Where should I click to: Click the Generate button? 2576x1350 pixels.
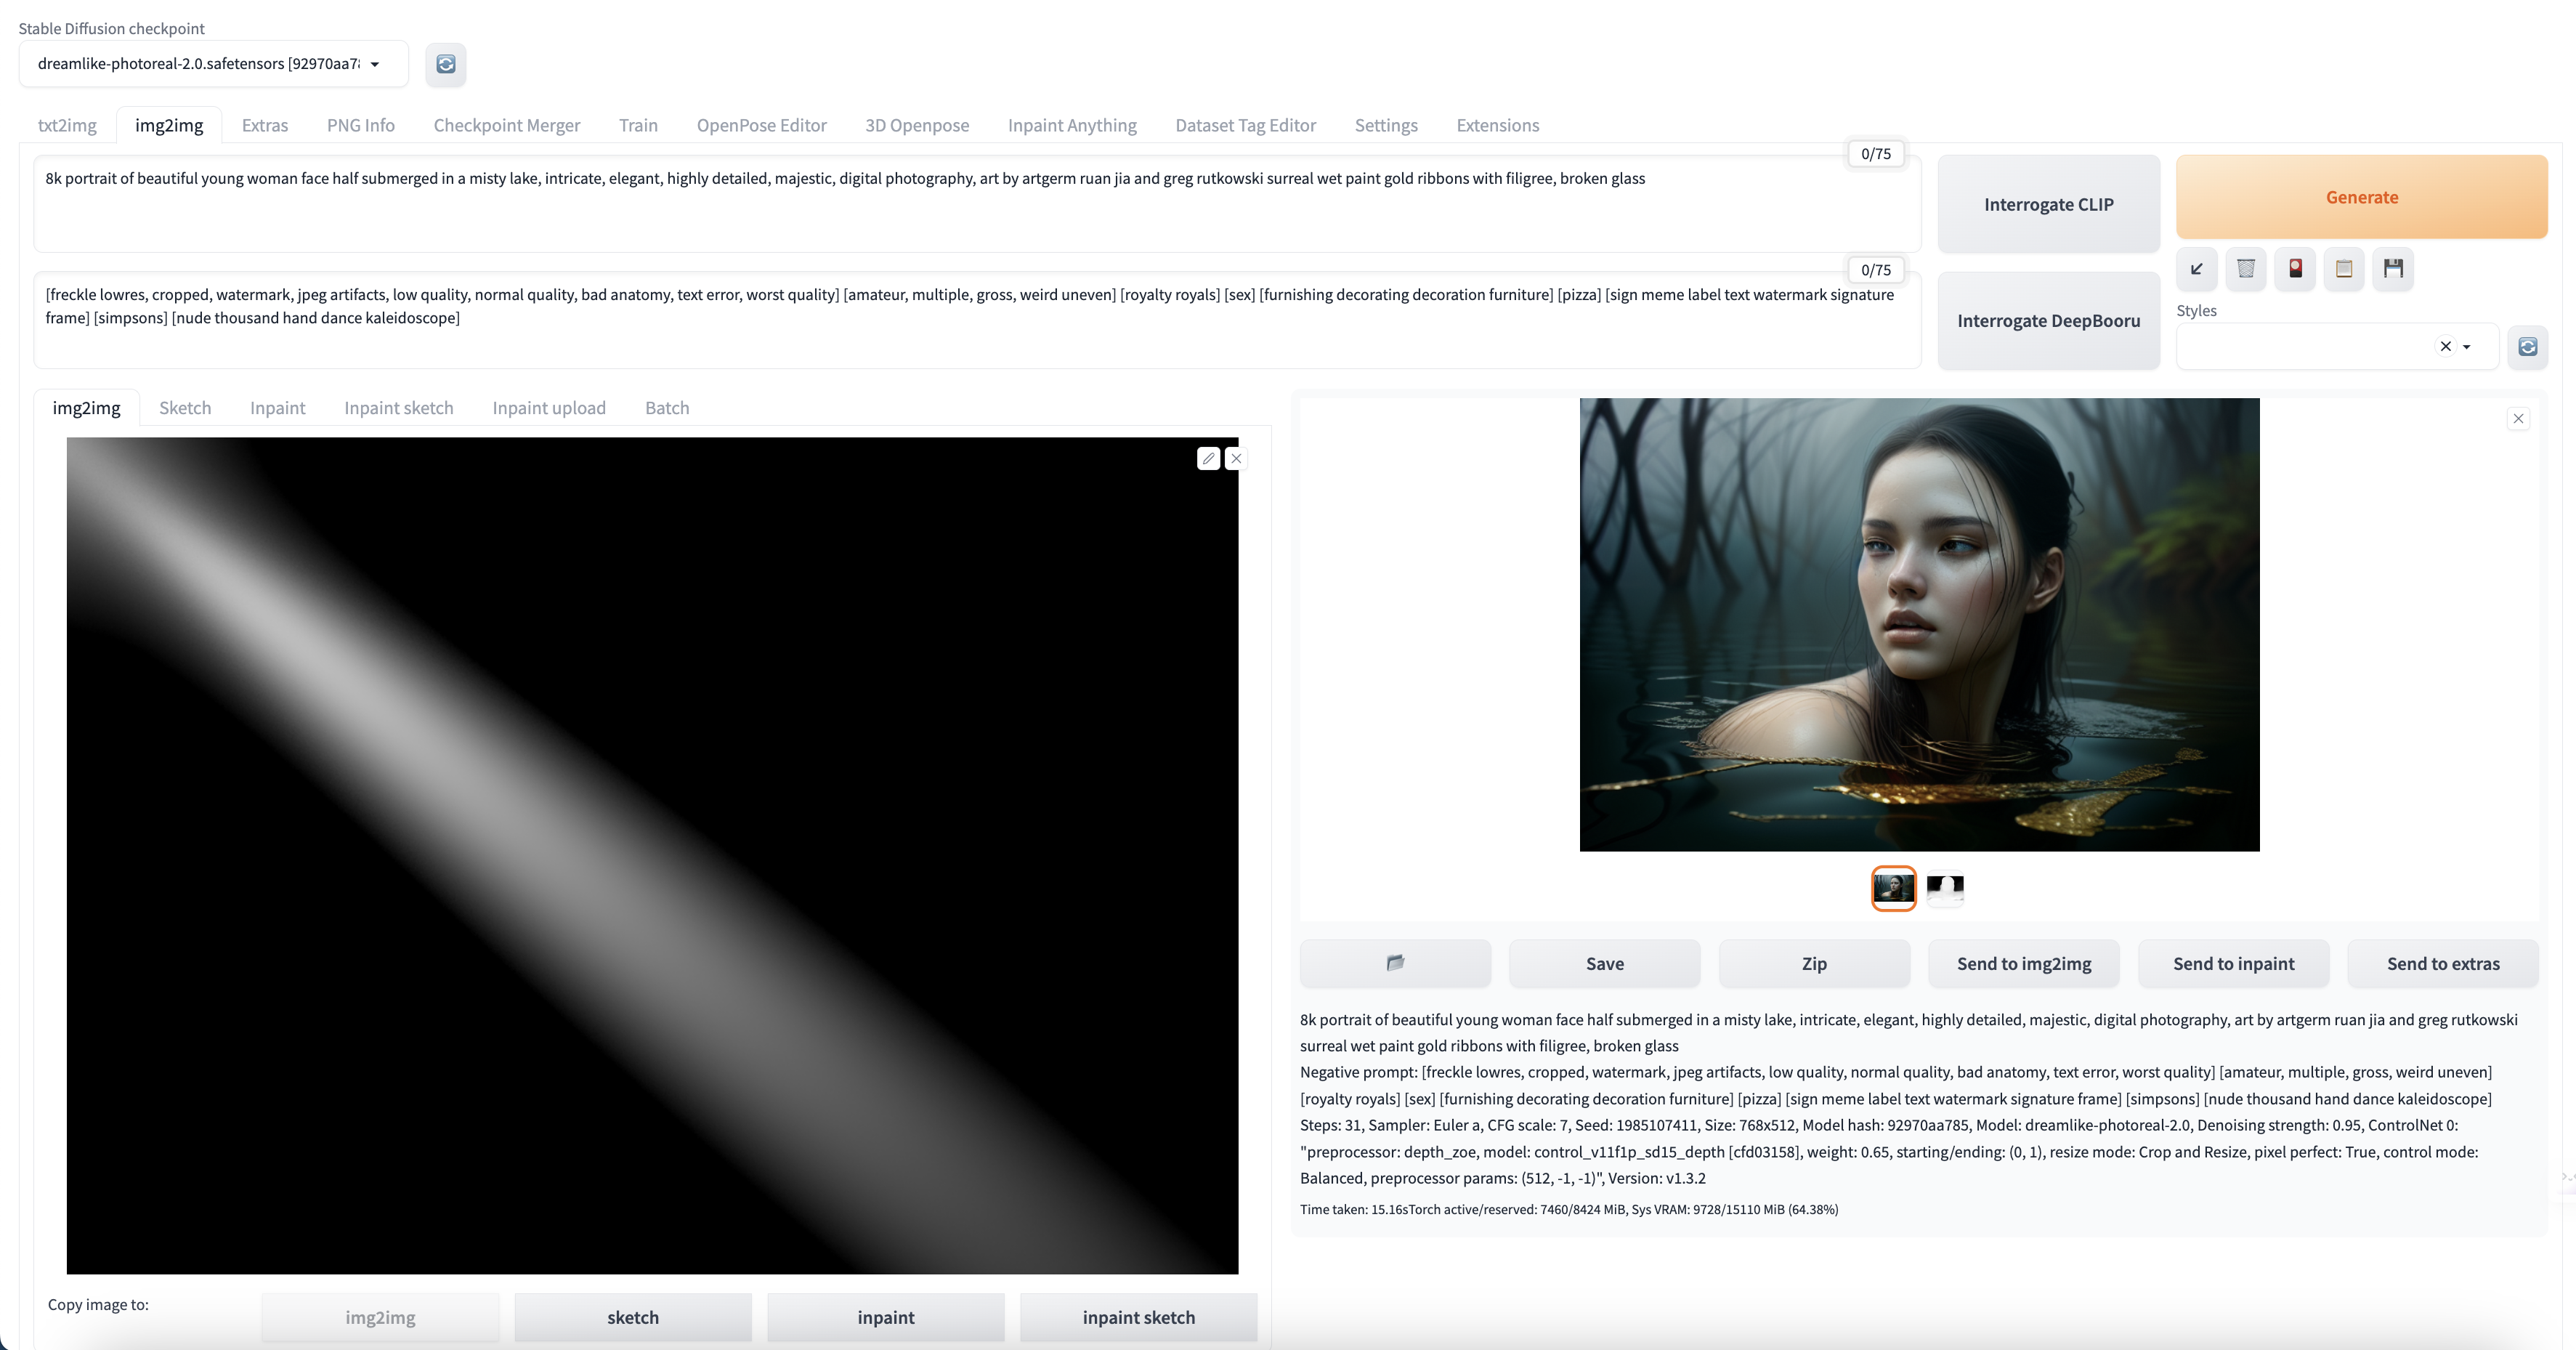2362,197
